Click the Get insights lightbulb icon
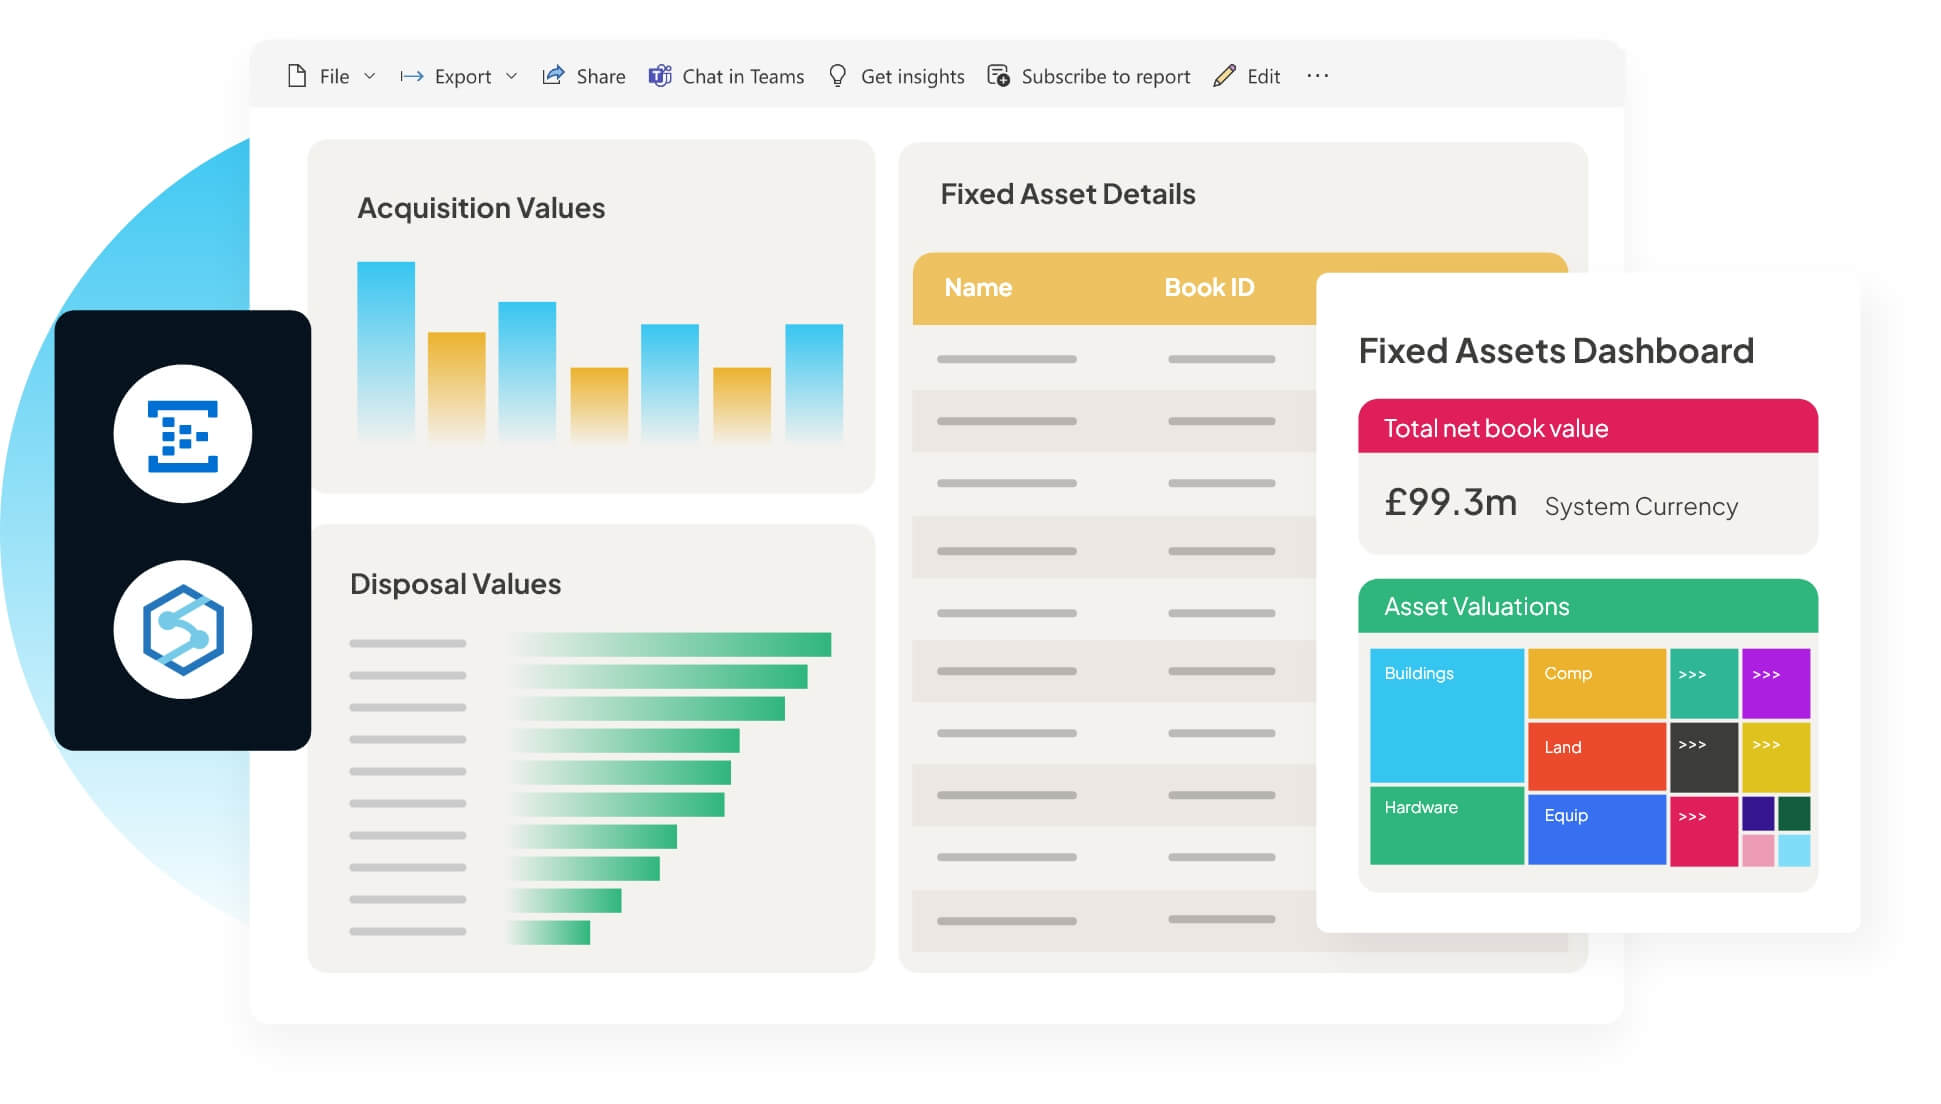1941x1104 pixels. pyautogui.click(x=838, y=76)
